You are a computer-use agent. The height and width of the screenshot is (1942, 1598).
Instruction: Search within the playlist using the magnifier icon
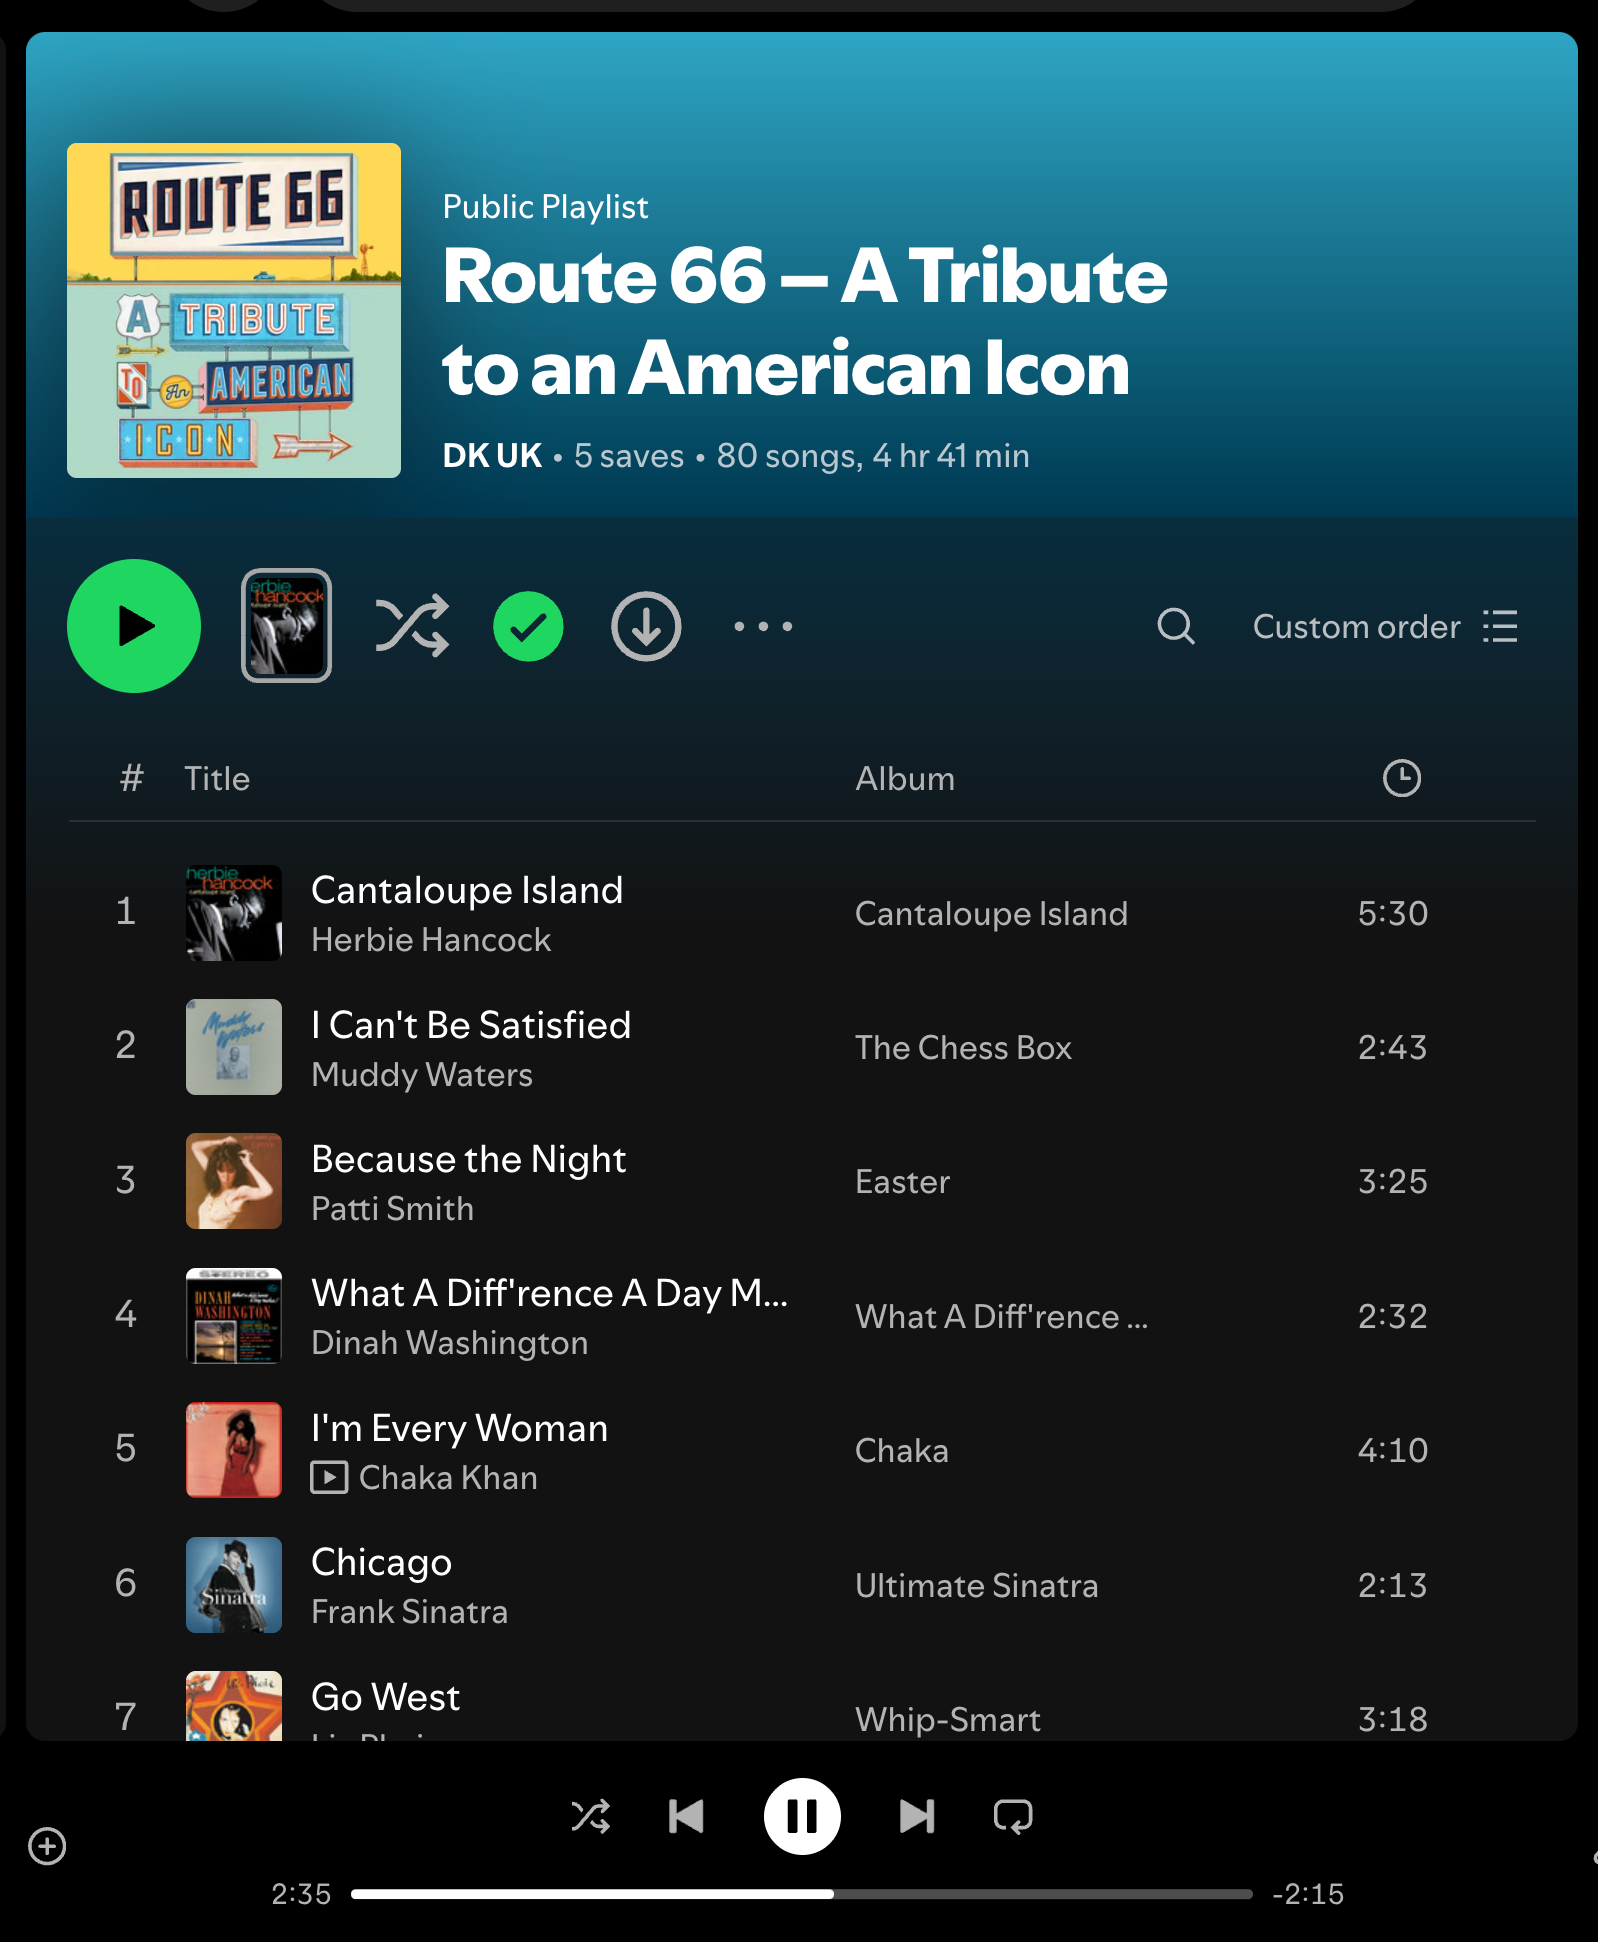(x=1176, y=626)
